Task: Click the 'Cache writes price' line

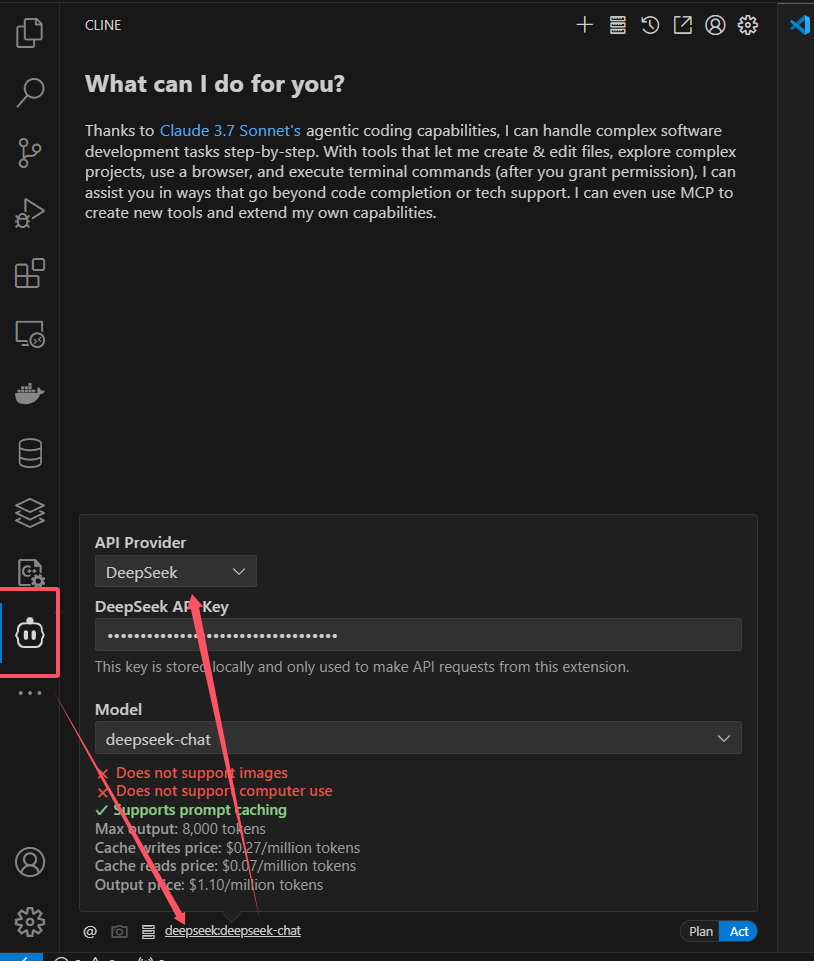Action: (227, 848)
